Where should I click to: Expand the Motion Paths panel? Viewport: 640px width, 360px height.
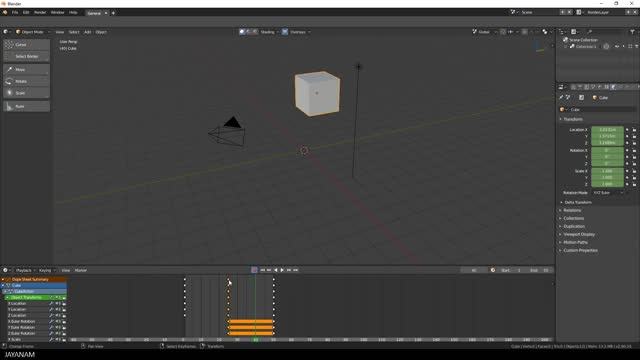(x=576, y=242)
